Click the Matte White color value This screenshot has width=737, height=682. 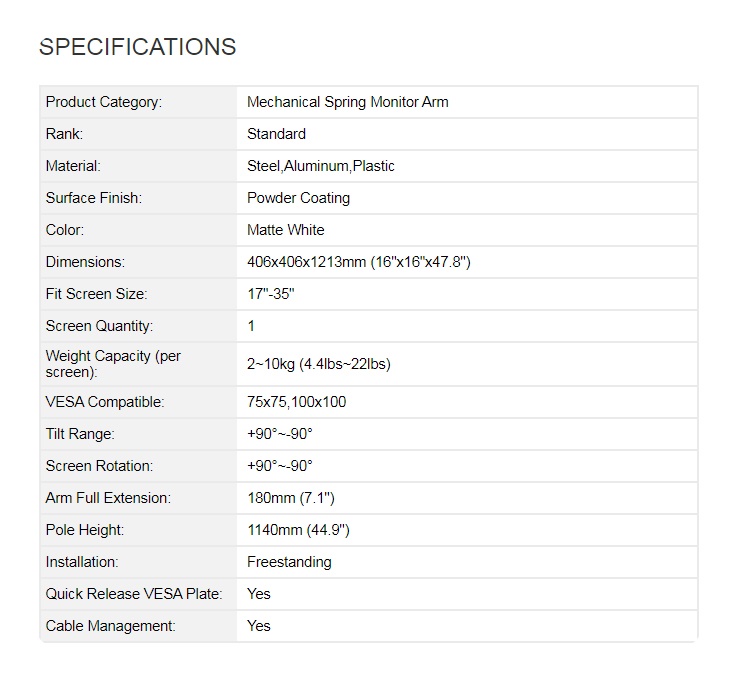pyautogui.click(x=286, y=230)
